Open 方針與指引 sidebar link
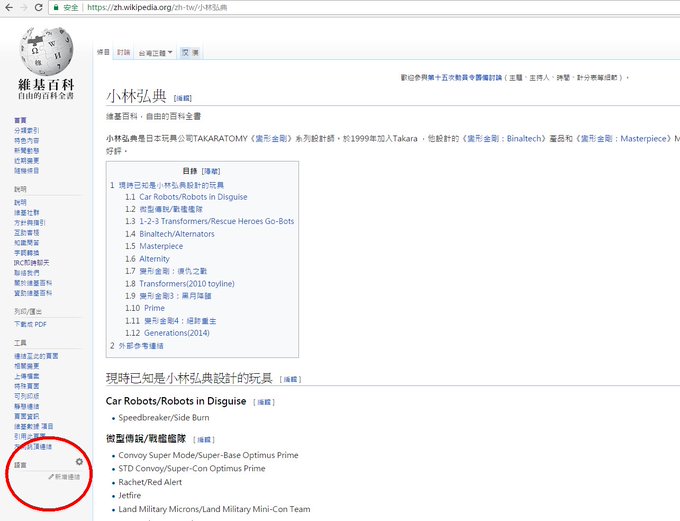 29,223
